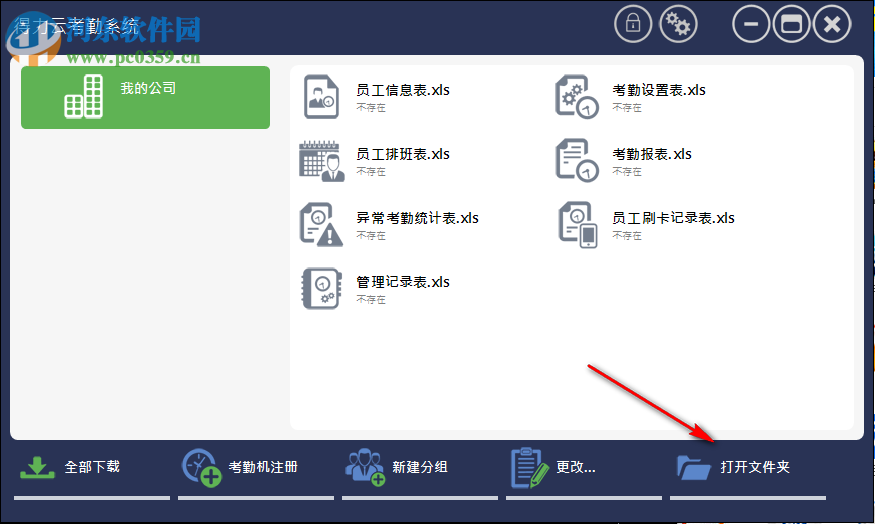This screenshot has width=875, height=524.
Task: Click the 考勤机注册 clock-plus icon
Action: point(201,468)
